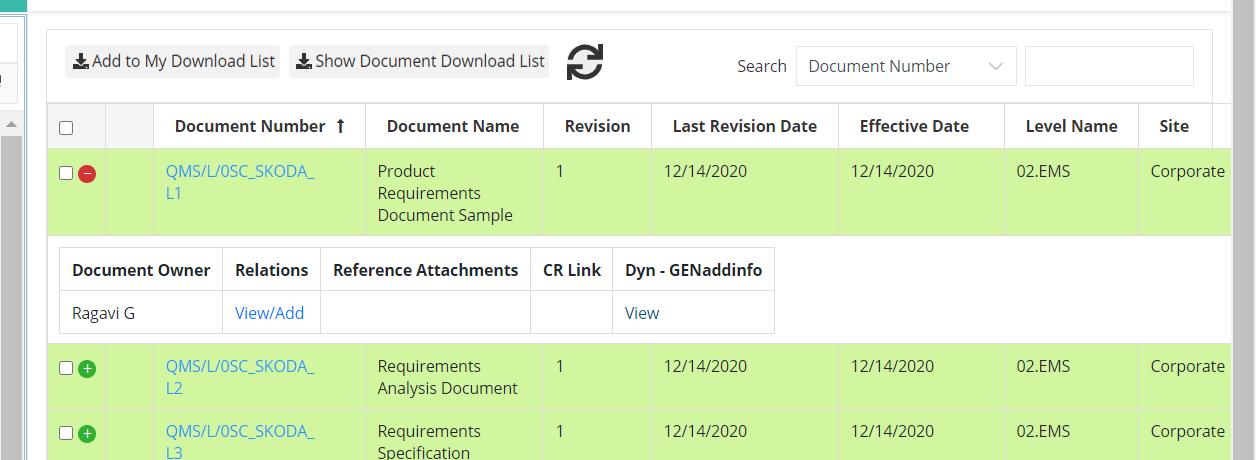Collapse the red minus row icon
Screen dimensions: 1258x460
(x=87, y=174)
